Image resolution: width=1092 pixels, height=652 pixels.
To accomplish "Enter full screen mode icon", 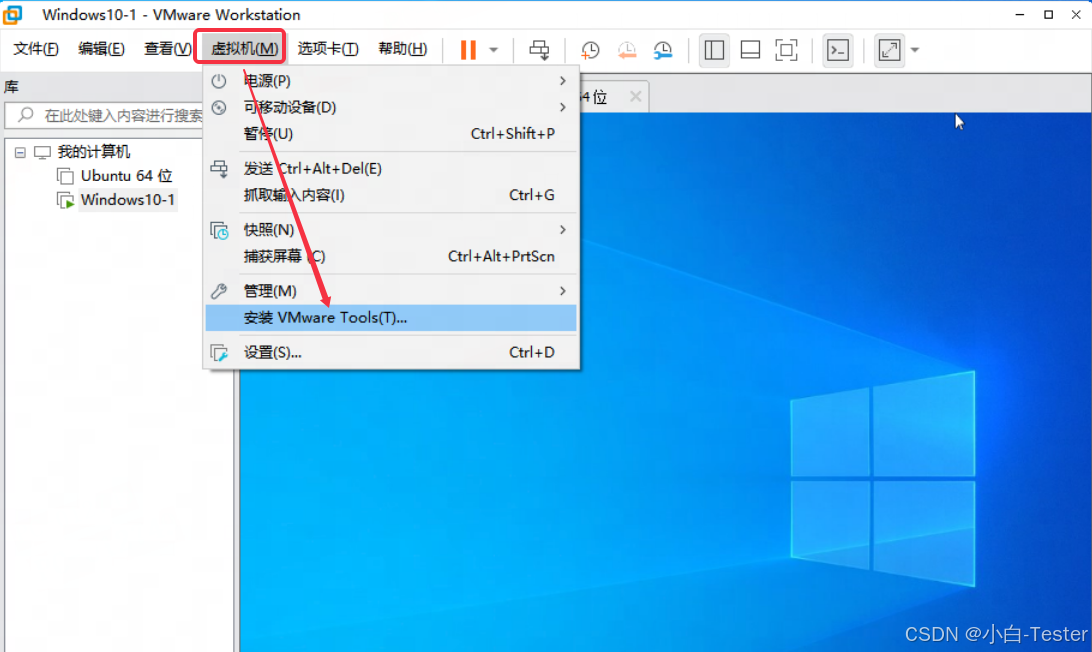I will point(786,49).
